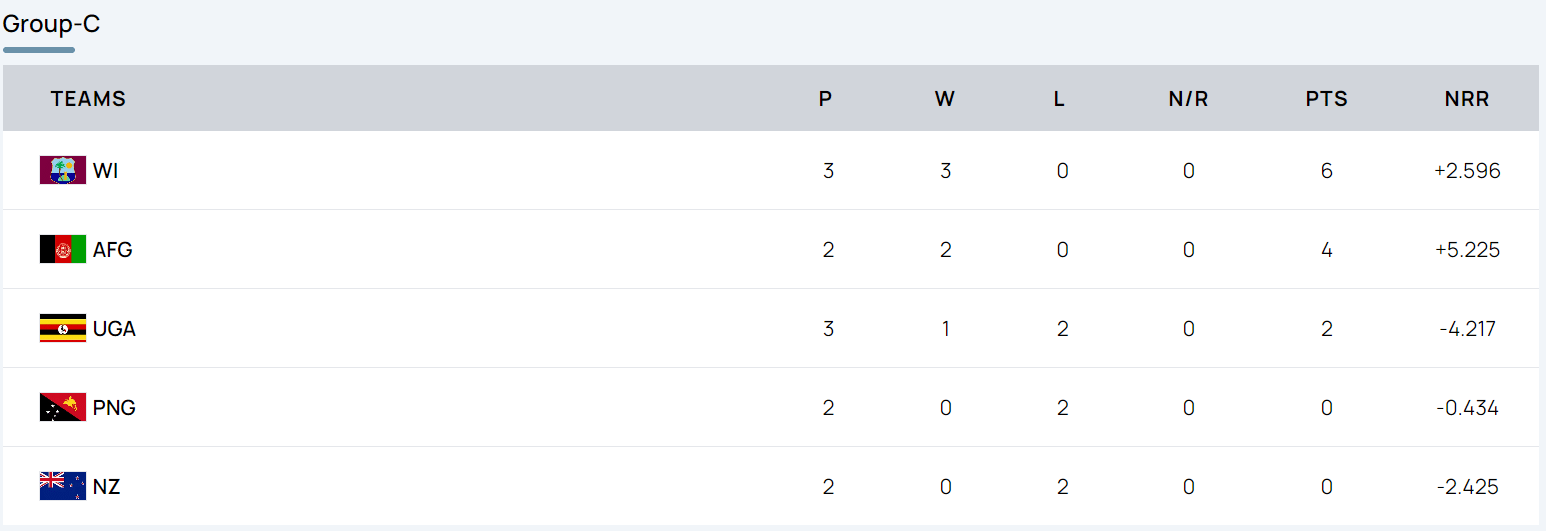Click West Indies points value 6
This screenshot has width=1546, height=531.
tap(1326, 171)
